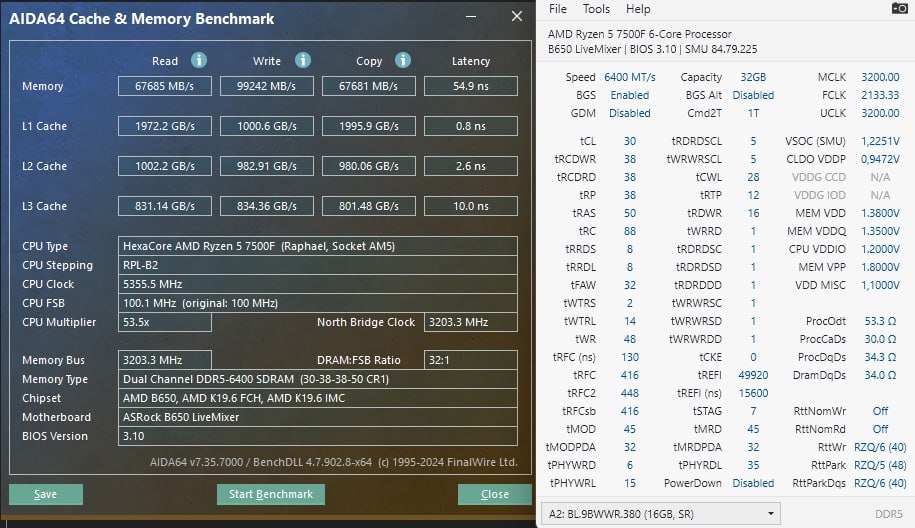Click tCL value 30
Screen dimensions: 915x528
[630, 141]
